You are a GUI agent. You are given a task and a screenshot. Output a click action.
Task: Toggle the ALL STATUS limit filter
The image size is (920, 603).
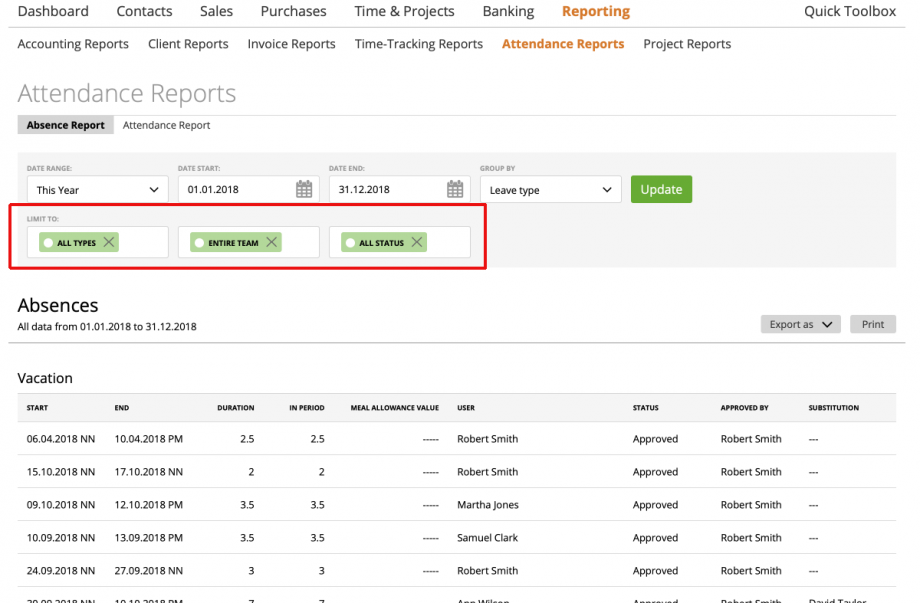pos(385,242)
